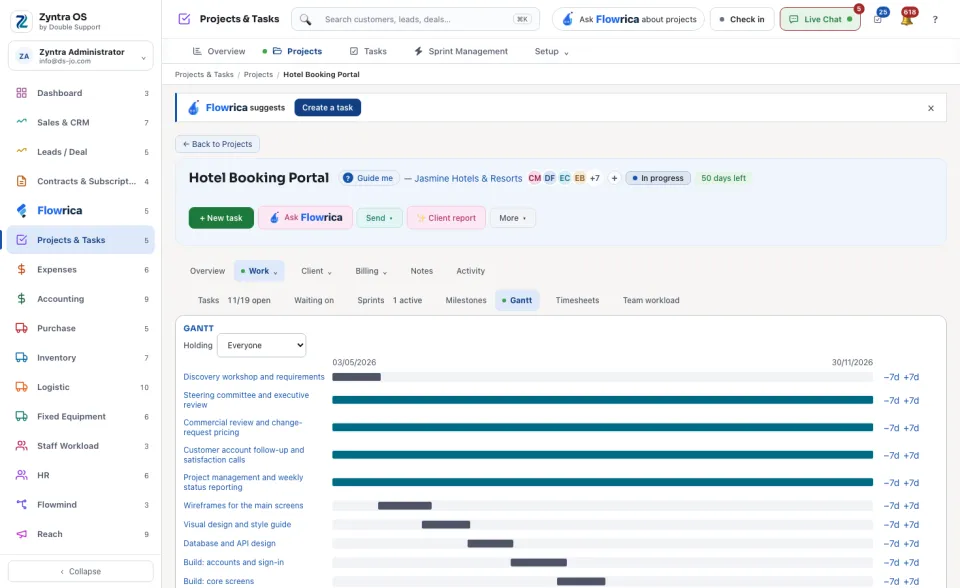Switch to the Overview top nav tab
This screenshot has height=588, width=960.
219,51
